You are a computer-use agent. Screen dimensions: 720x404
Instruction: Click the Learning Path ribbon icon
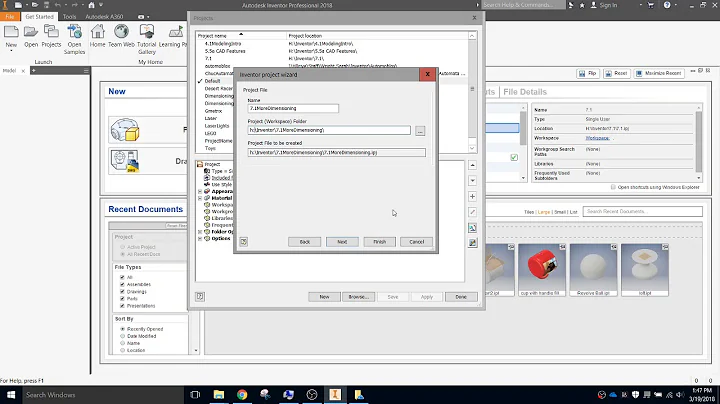point(176,32)
